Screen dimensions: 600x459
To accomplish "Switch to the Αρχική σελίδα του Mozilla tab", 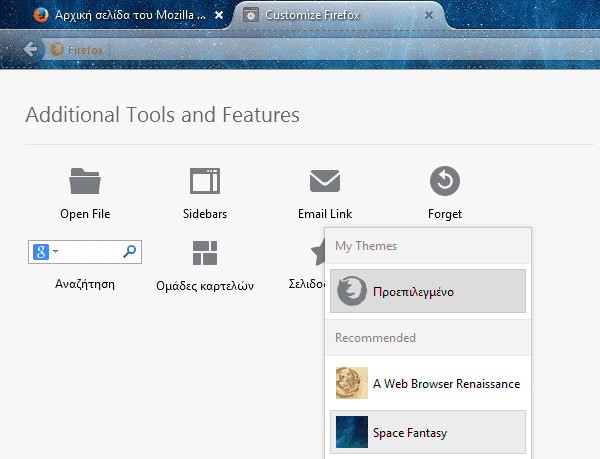I will [128, 15].
